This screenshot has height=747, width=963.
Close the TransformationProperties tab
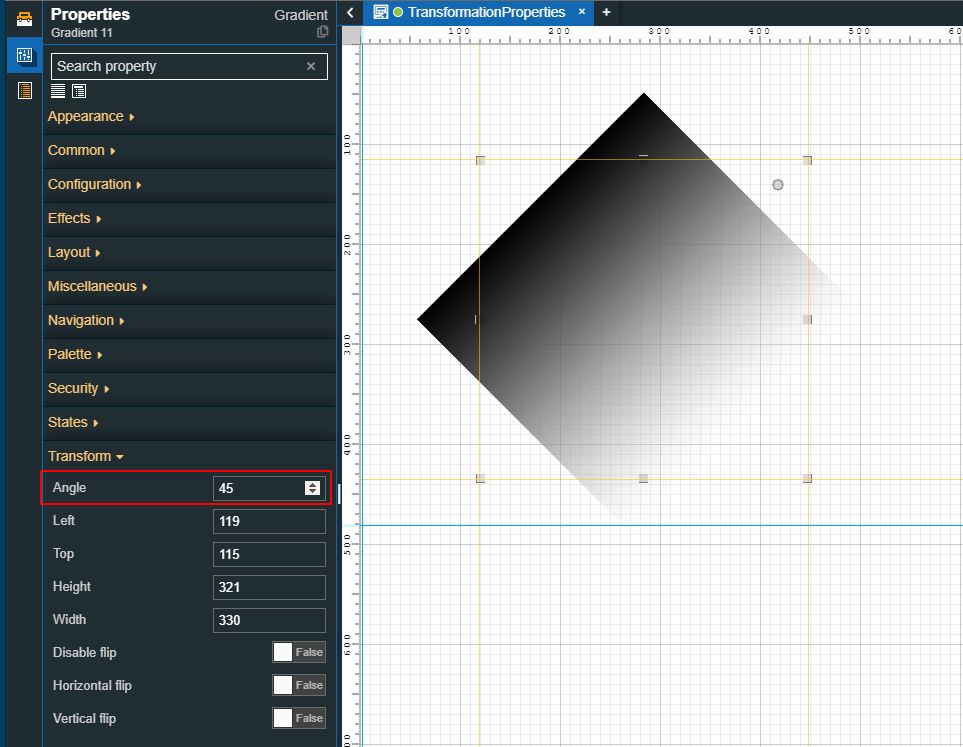tap(582, 12)
